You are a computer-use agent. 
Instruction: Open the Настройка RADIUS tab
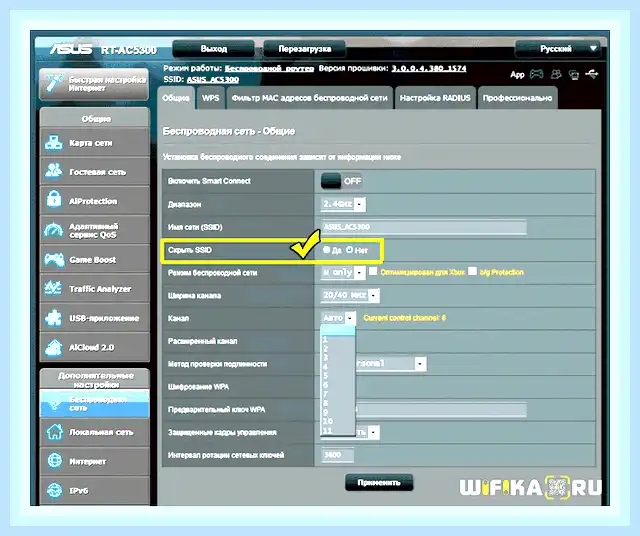[x=435, y=98]
